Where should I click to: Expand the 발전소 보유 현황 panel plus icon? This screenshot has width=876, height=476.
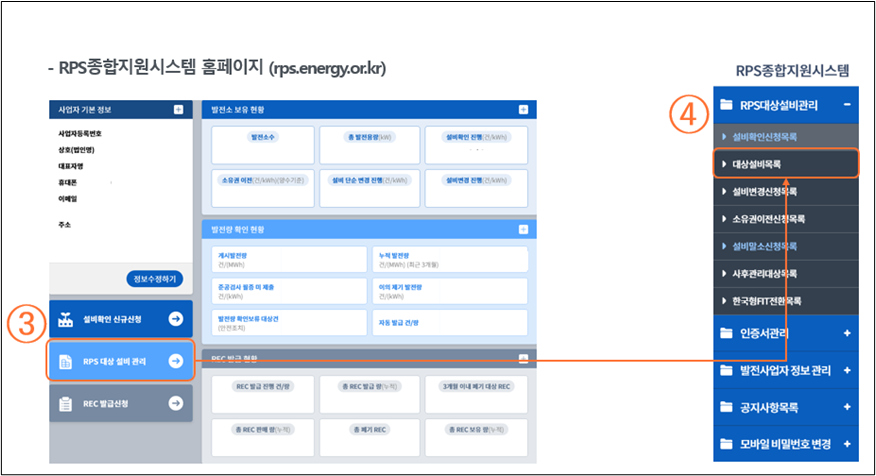pyautogui.click(x=523, y=110)
